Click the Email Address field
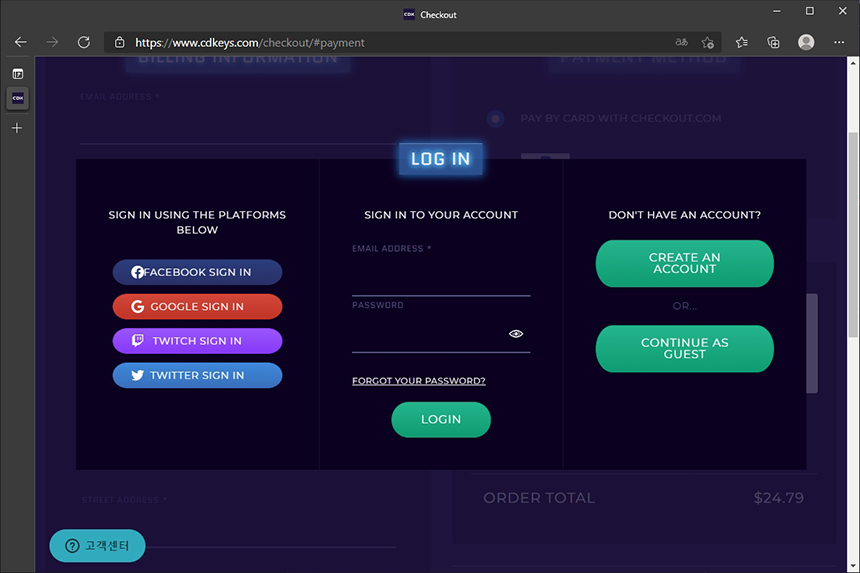This screenshot has width=860, height=573. tap(441, 278)
